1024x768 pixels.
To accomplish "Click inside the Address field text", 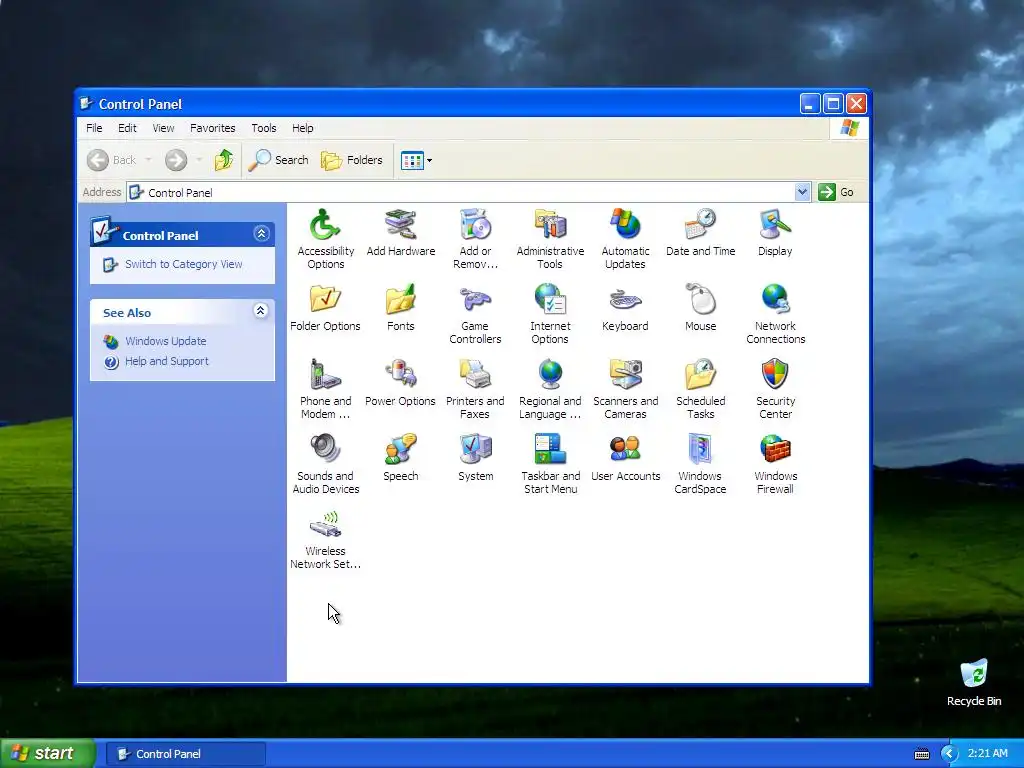I will tap(180, 193).
